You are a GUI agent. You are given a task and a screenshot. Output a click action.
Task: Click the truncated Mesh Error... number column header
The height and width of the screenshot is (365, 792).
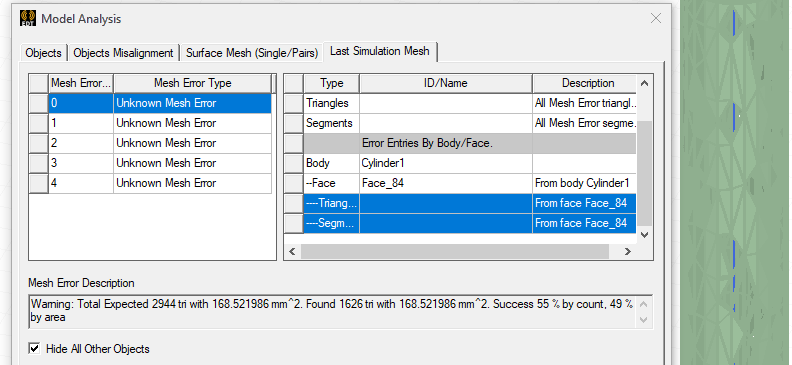81,83
